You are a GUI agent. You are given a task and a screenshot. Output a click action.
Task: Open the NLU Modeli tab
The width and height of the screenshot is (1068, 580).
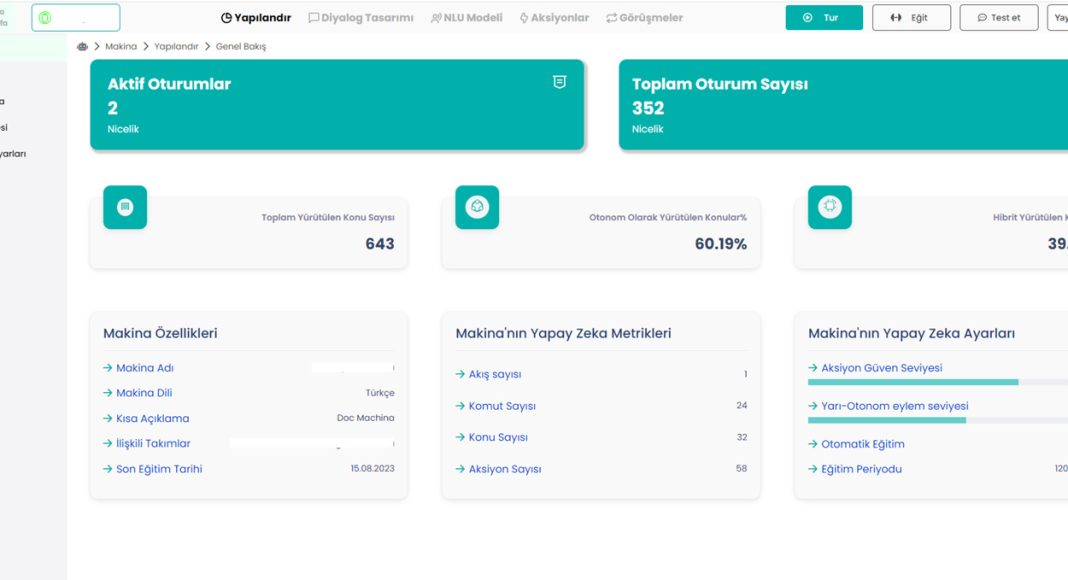coord(467,18)
